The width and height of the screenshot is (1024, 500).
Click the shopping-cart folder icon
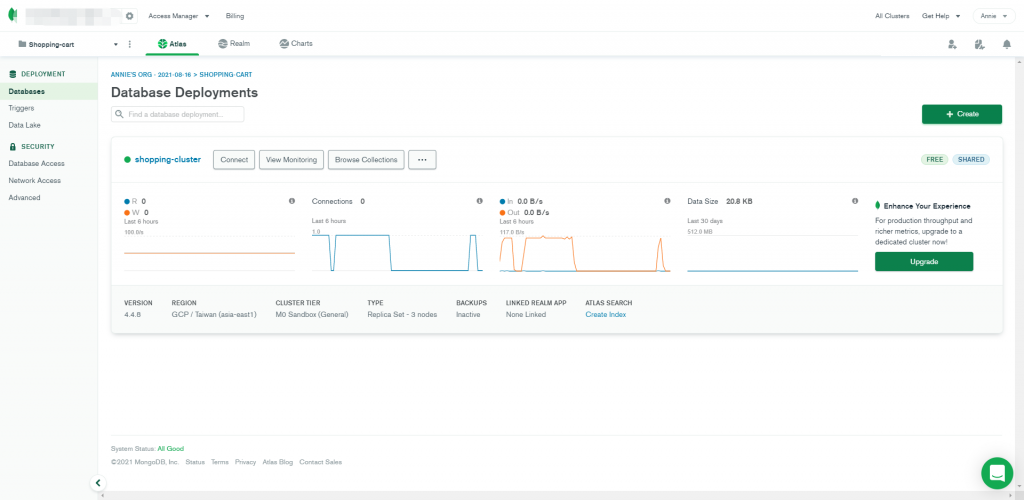(22, 44)
